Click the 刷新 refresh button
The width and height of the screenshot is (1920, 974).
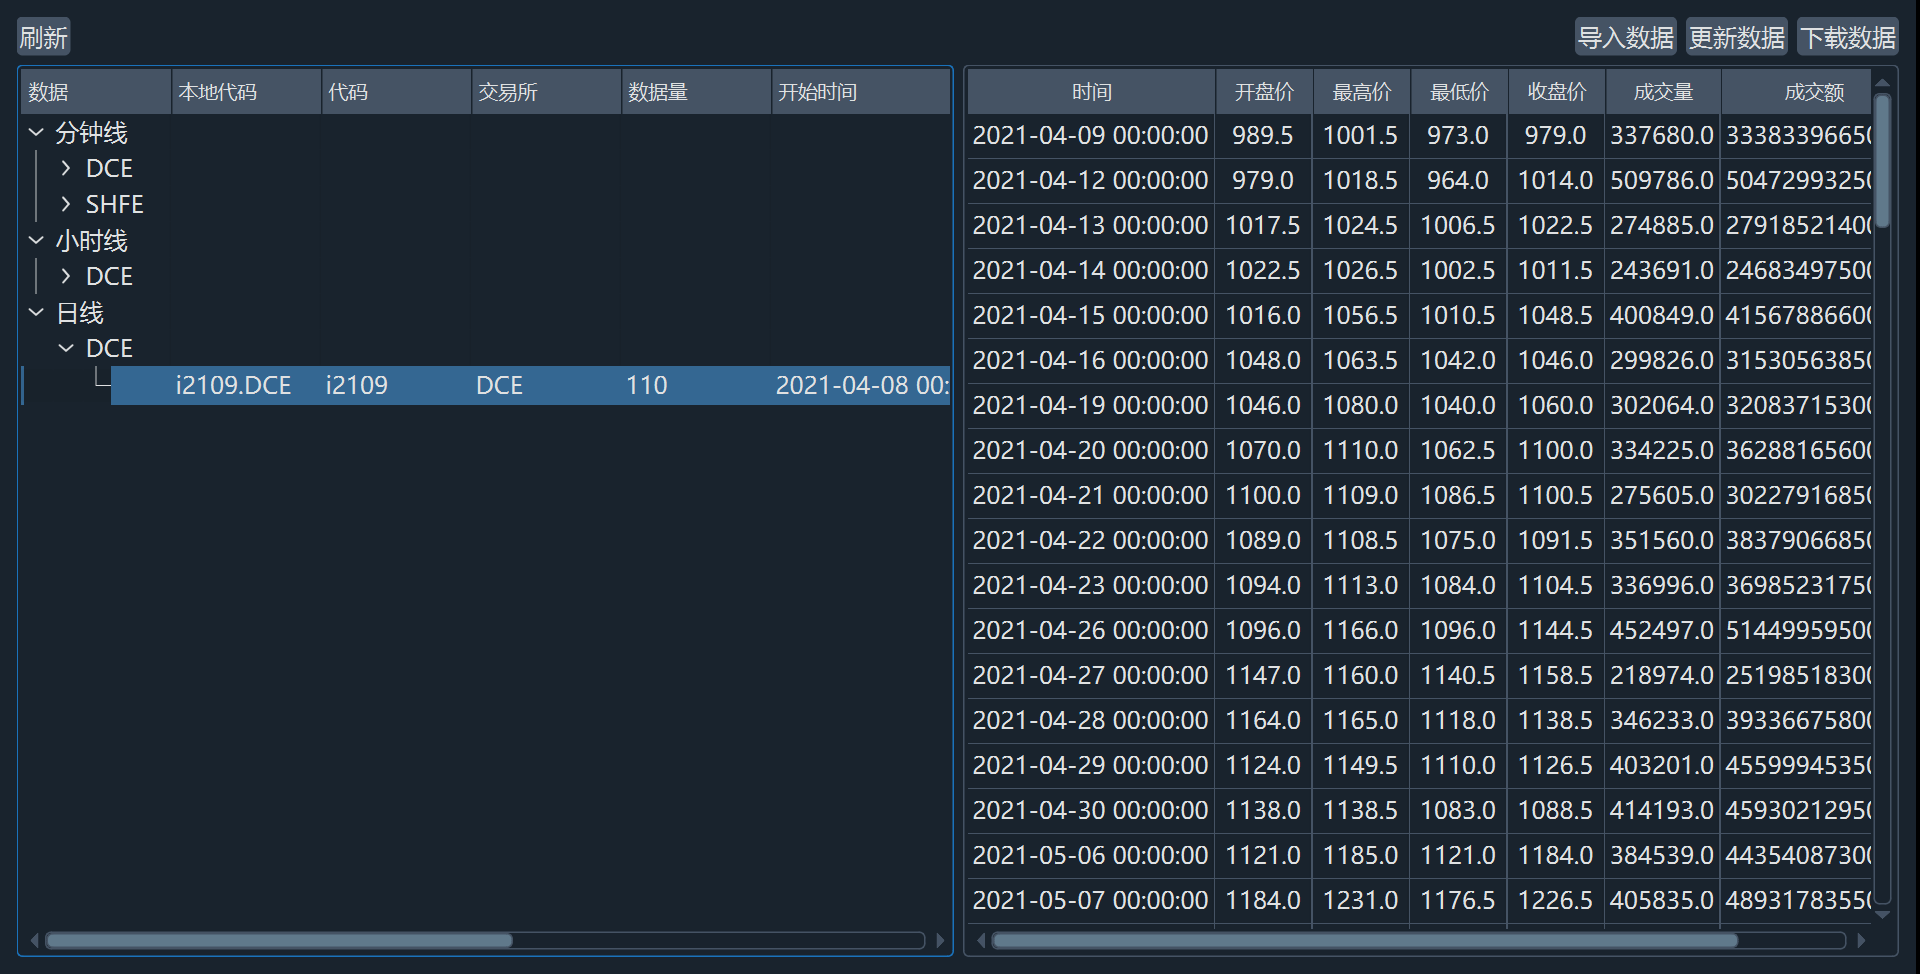pos(43,38)
